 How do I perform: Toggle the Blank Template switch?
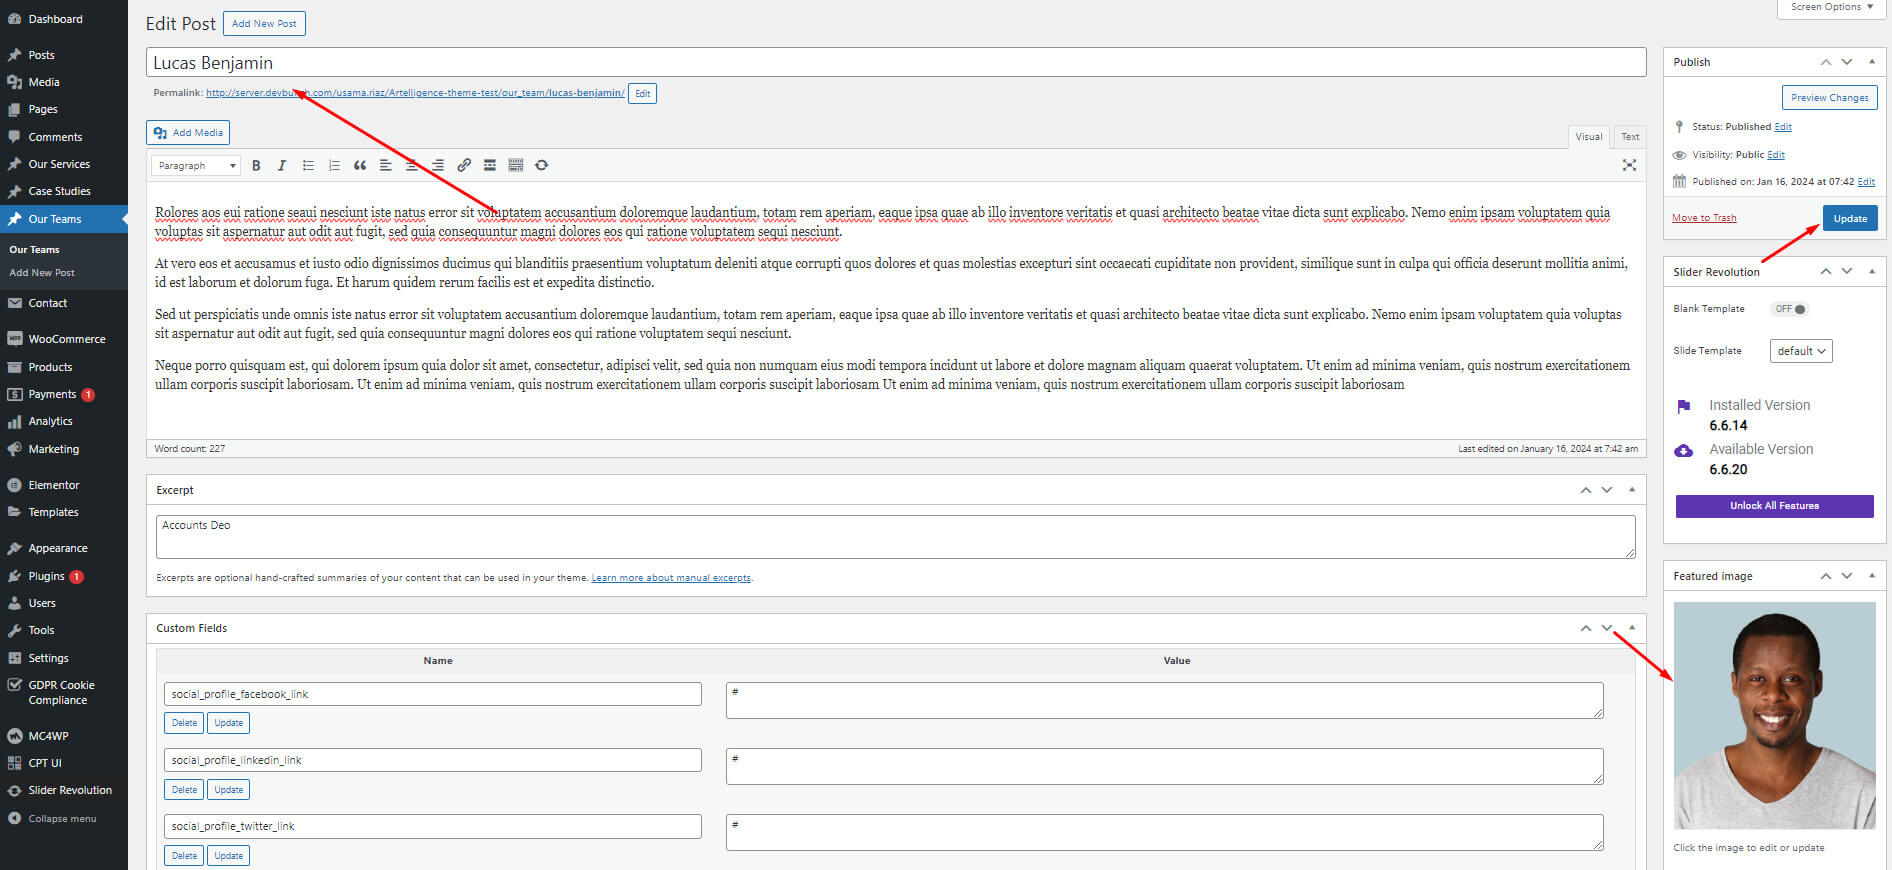(1790, 309)
